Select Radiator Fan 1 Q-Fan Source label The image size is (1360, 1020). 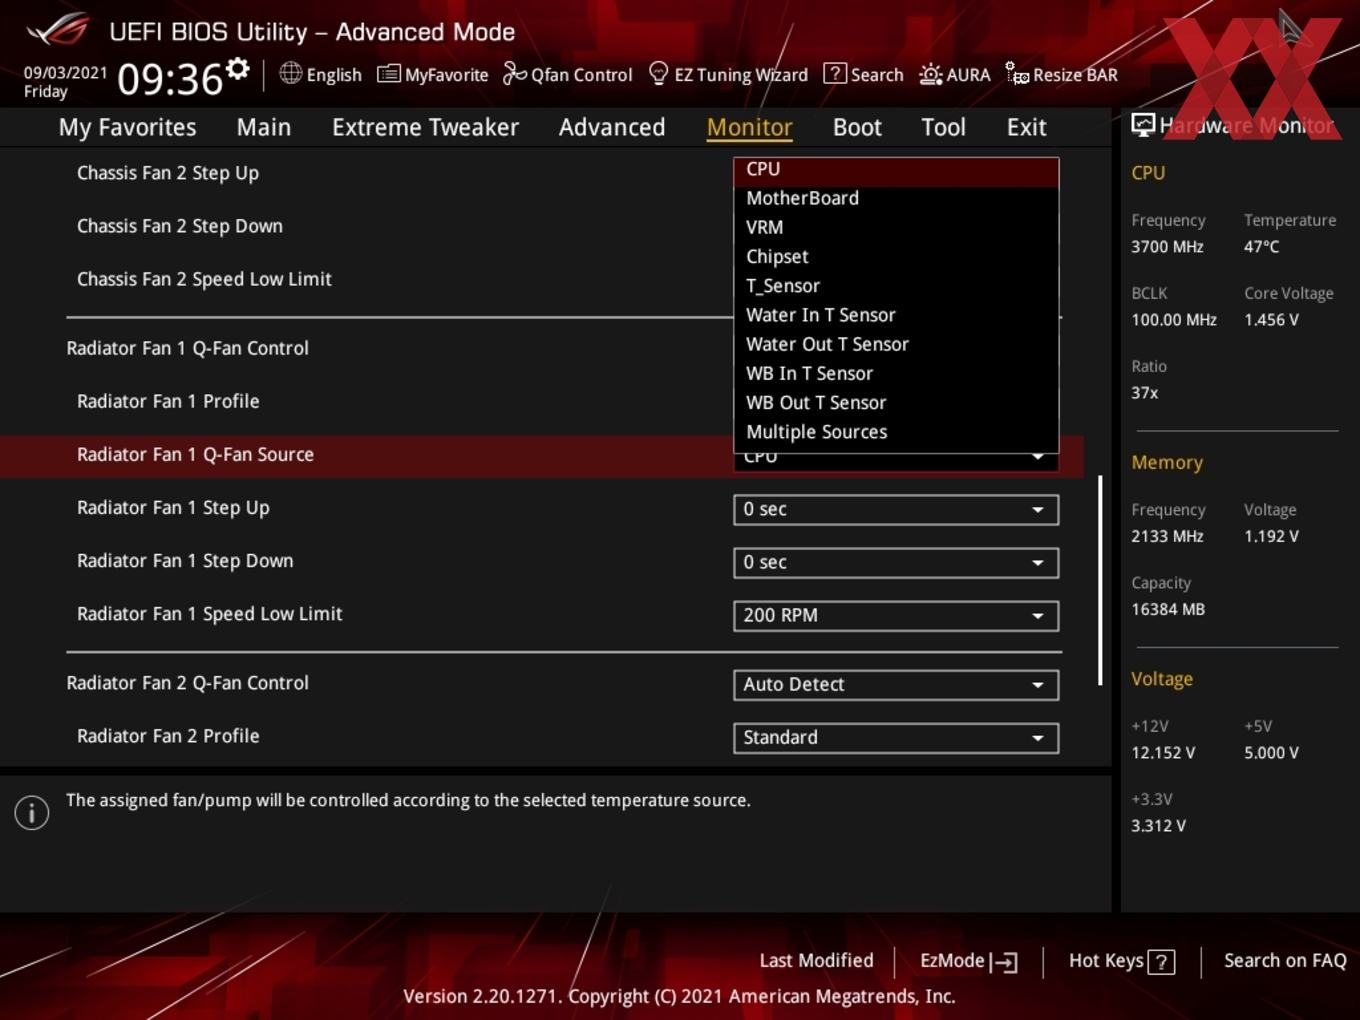[195, 454]
